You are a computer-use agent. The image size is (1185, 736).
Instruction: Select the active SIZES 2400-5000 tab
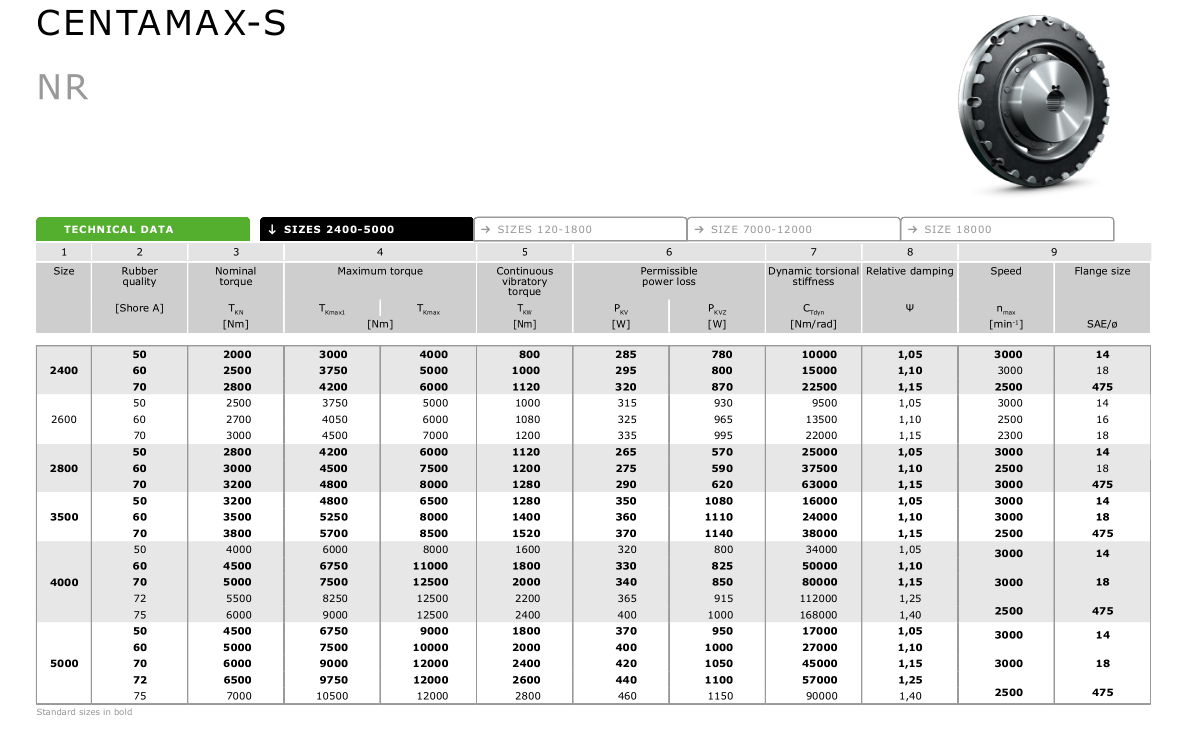point(366,229)
